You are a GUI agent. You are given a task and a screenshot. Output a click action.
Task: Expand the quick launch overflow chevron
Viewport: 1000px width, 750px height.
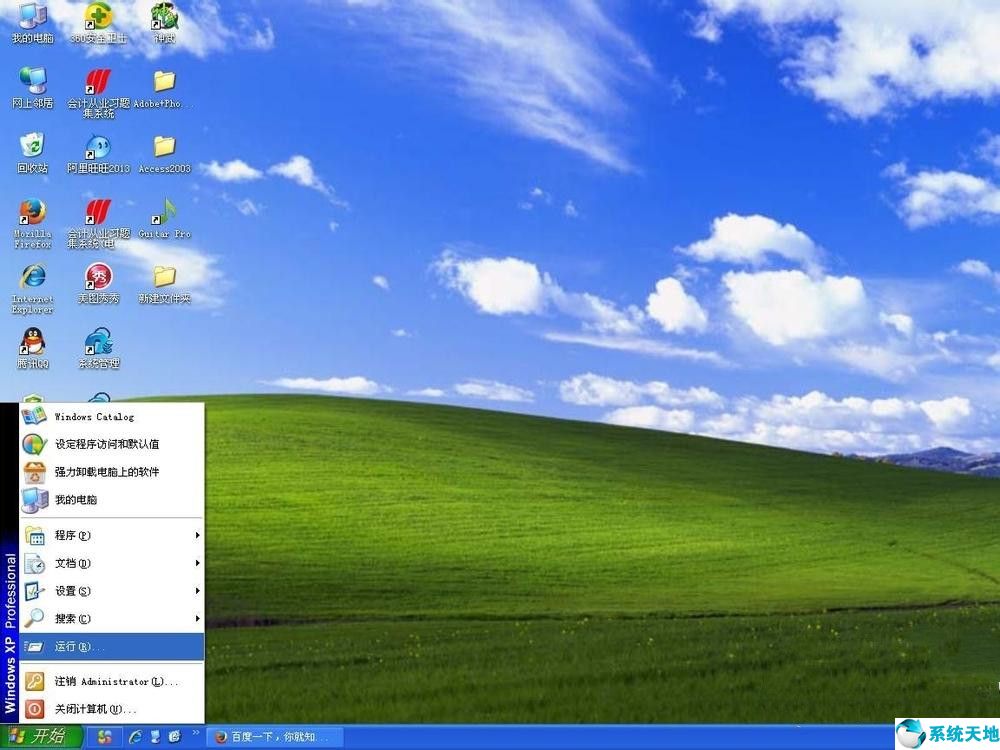click(x=196, y=733)
